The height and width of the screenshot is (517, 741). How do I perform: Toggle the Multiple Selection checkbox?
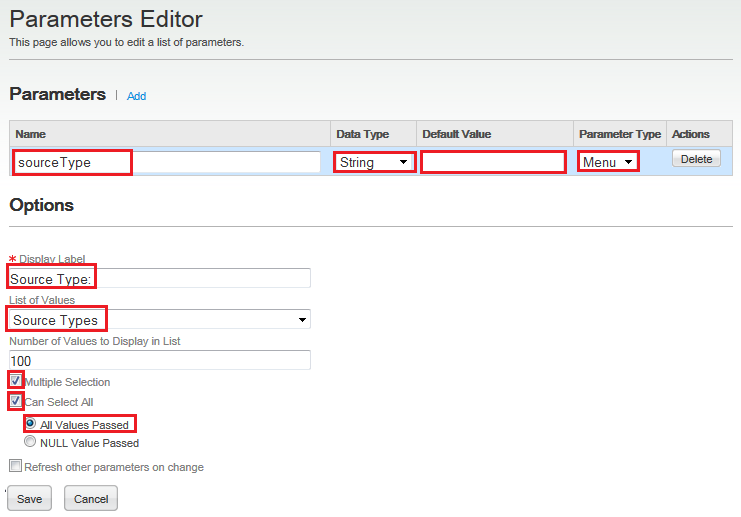(16, 380)
